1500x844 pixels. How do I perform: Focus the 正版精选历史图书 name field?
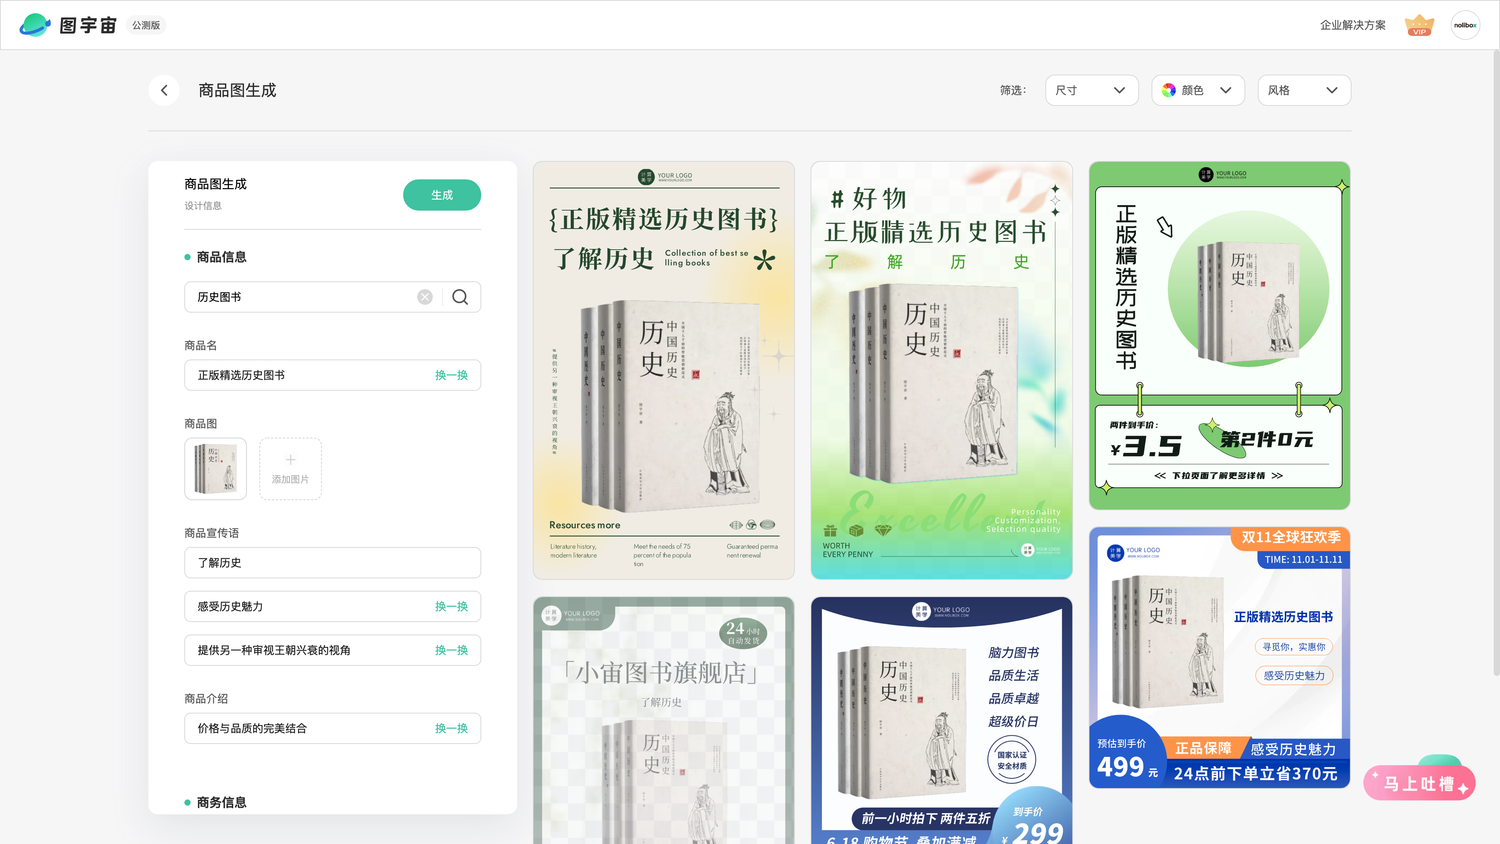click(x=332, y=375)
